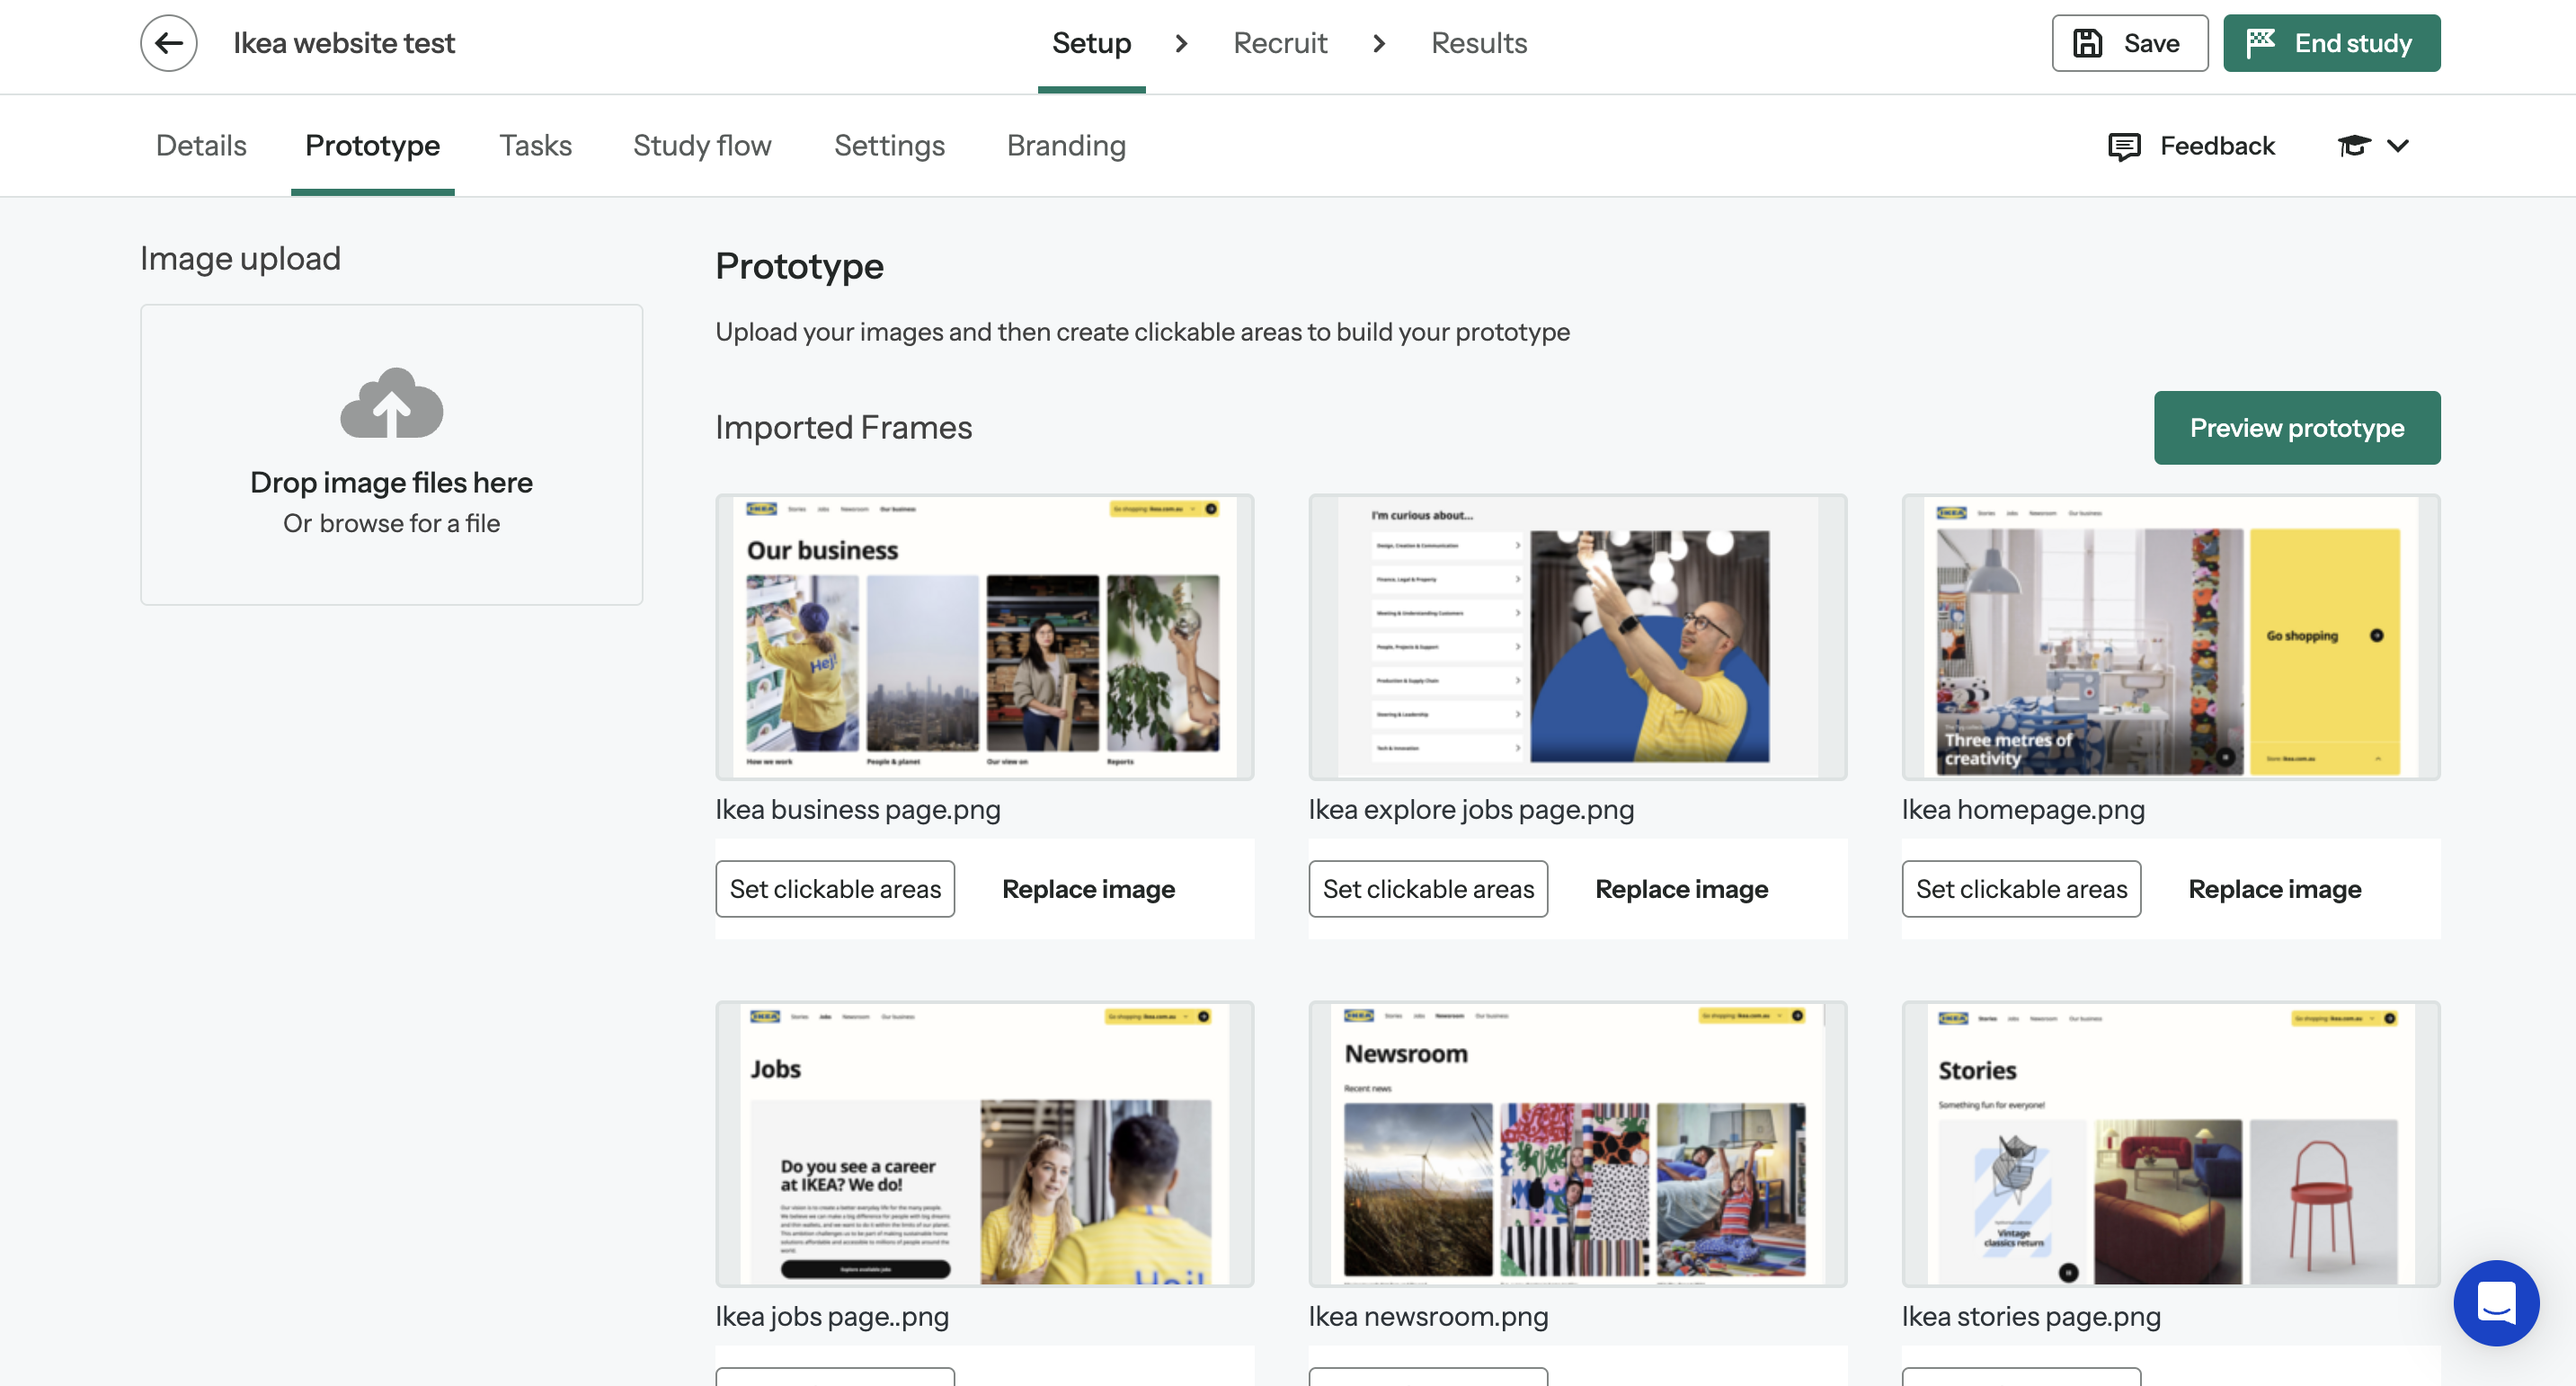Switch to the Setup step

(x=1091, y=43)
